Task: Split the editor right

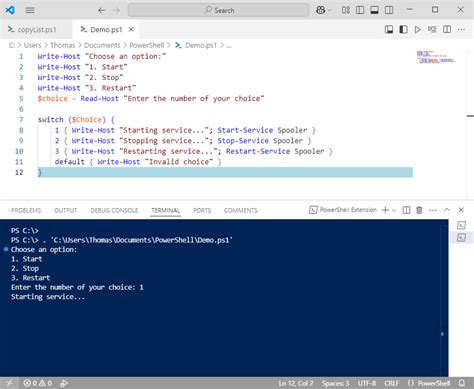Action: coord(447,30)
